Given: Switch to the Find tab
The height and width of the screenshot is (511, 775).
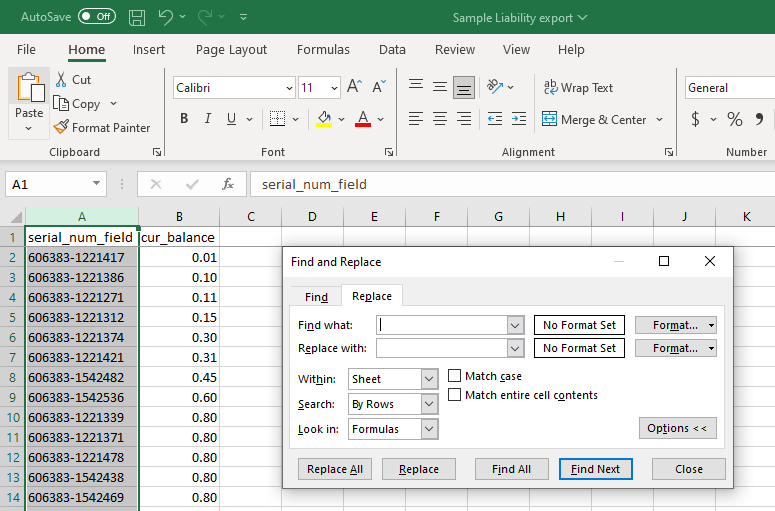Looking at the screenshot, I should [x=316, y=297].
